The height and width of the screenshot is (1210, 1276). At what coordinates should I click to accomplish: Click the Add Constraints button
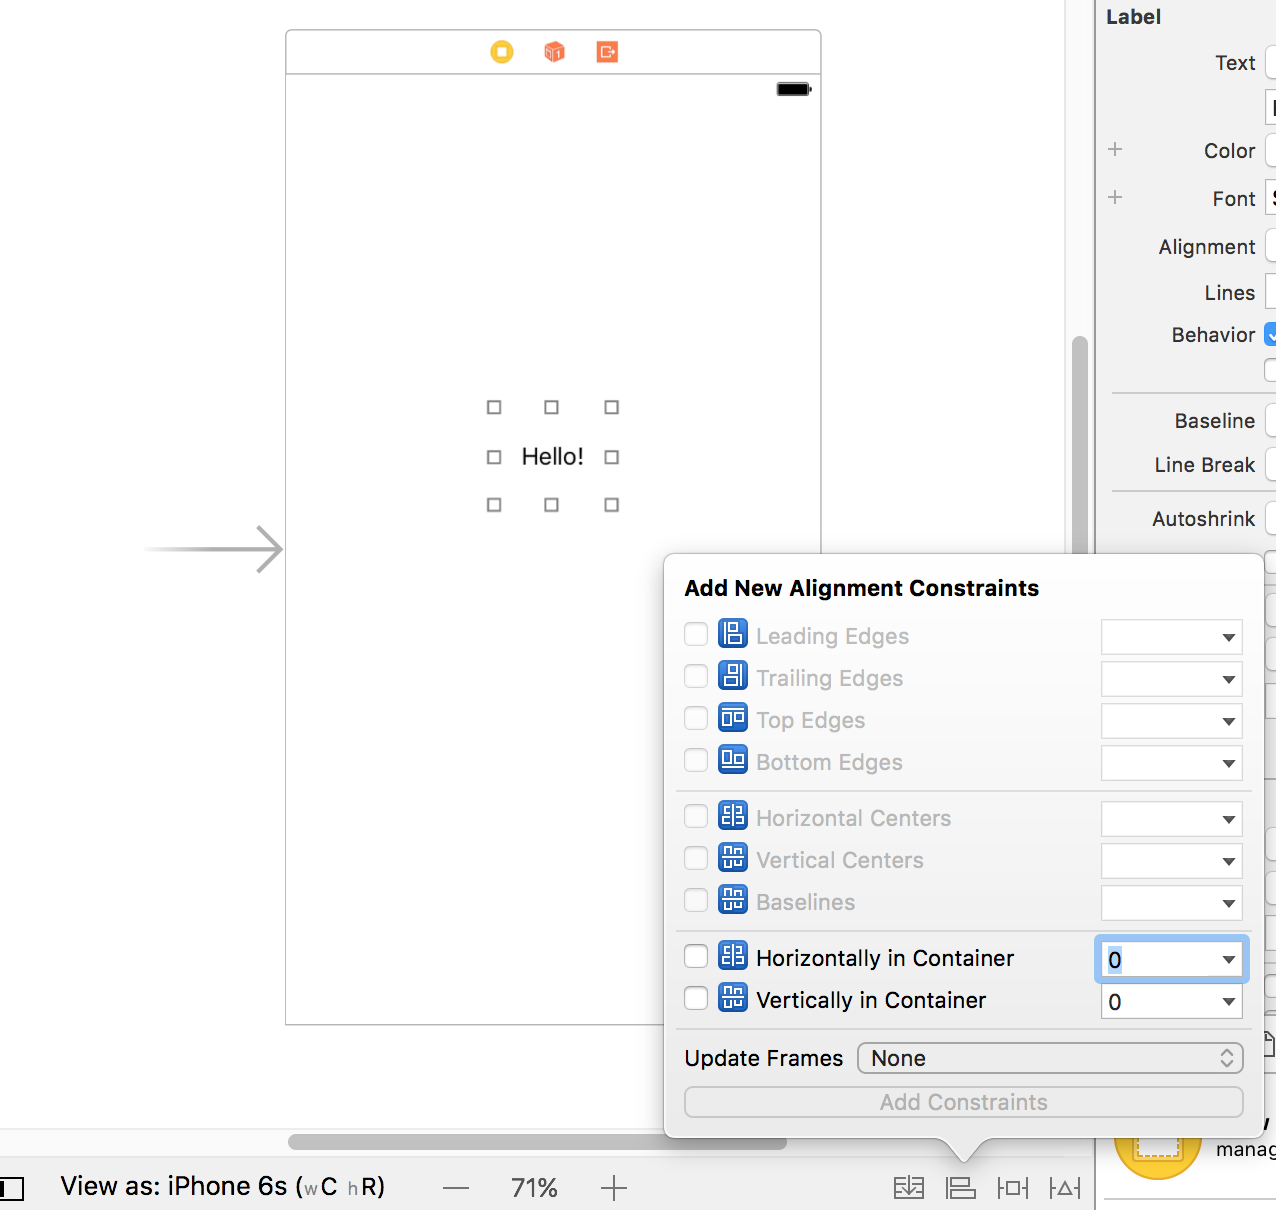964,1102
